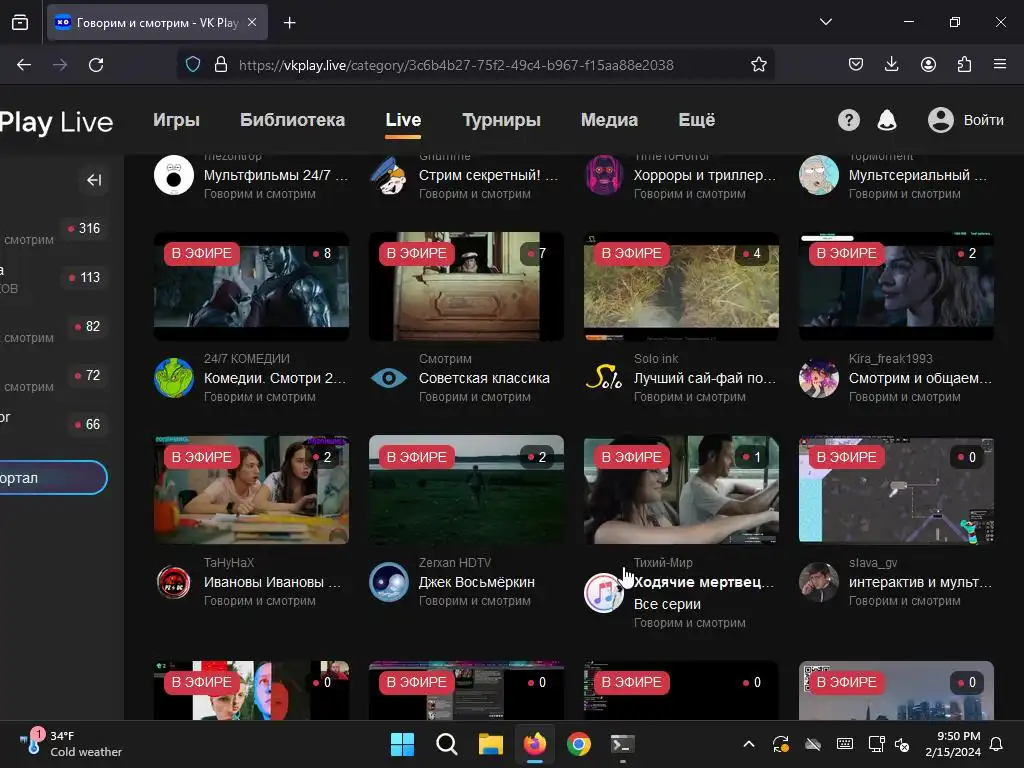The height and width of the screenshot is (768, 1024).
Task: Open Windows Start menu
Action: (402, 744)
